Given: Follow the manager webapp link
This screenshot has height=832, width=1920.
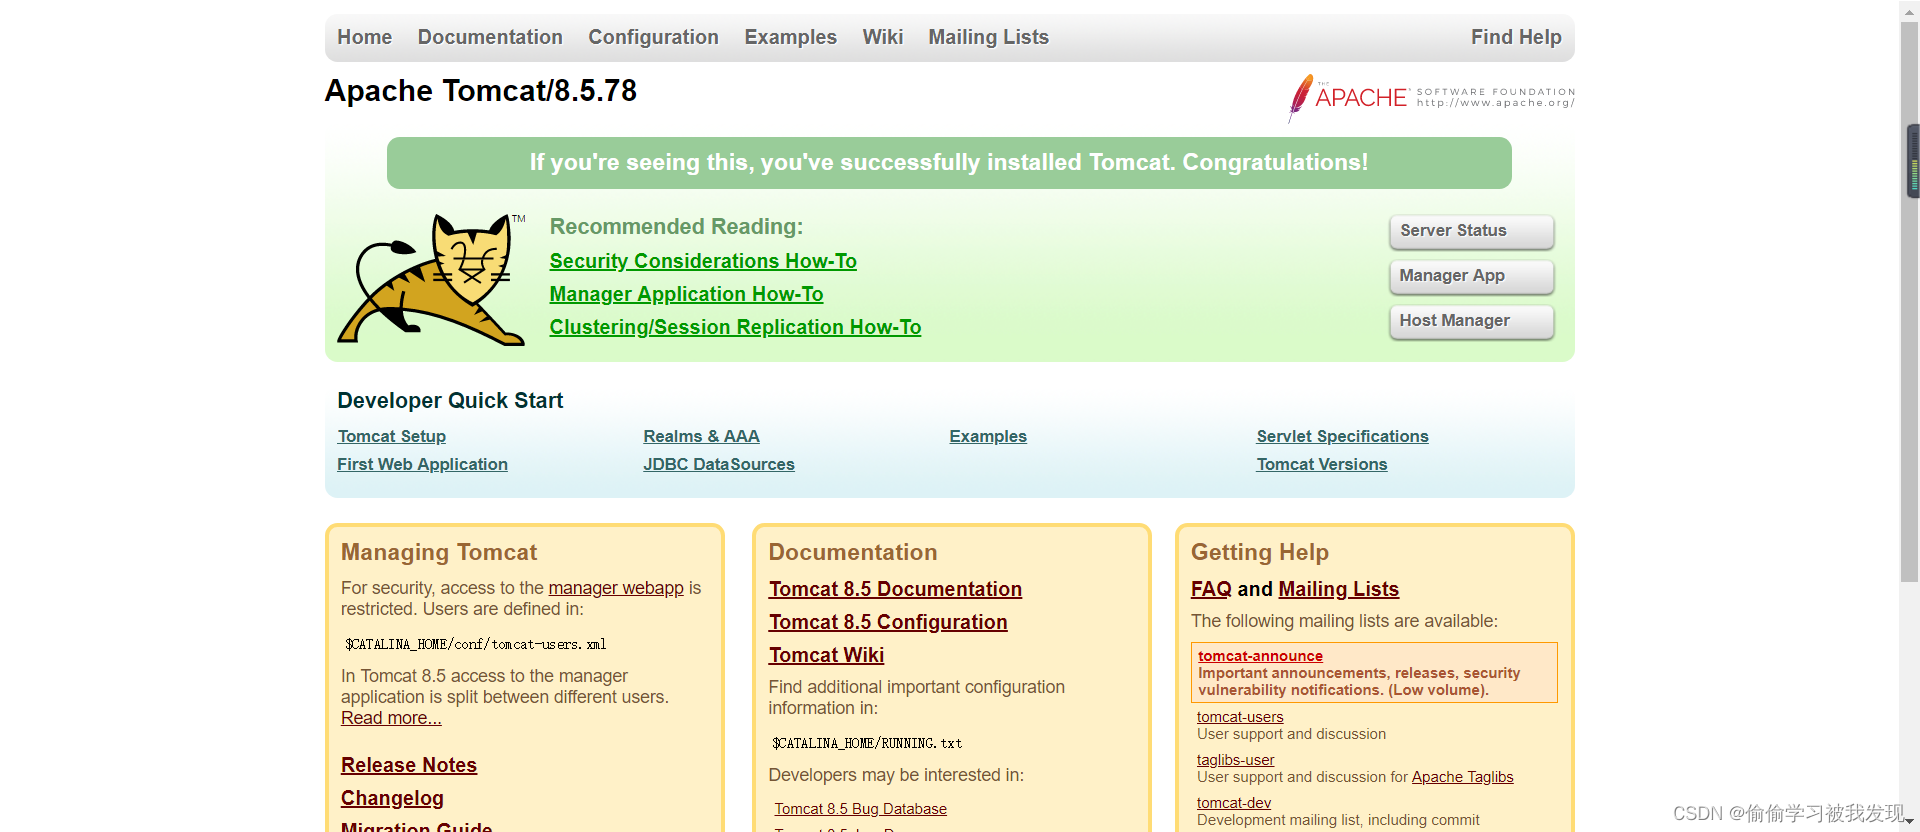Looking at the screenshot, I should 616,588.
